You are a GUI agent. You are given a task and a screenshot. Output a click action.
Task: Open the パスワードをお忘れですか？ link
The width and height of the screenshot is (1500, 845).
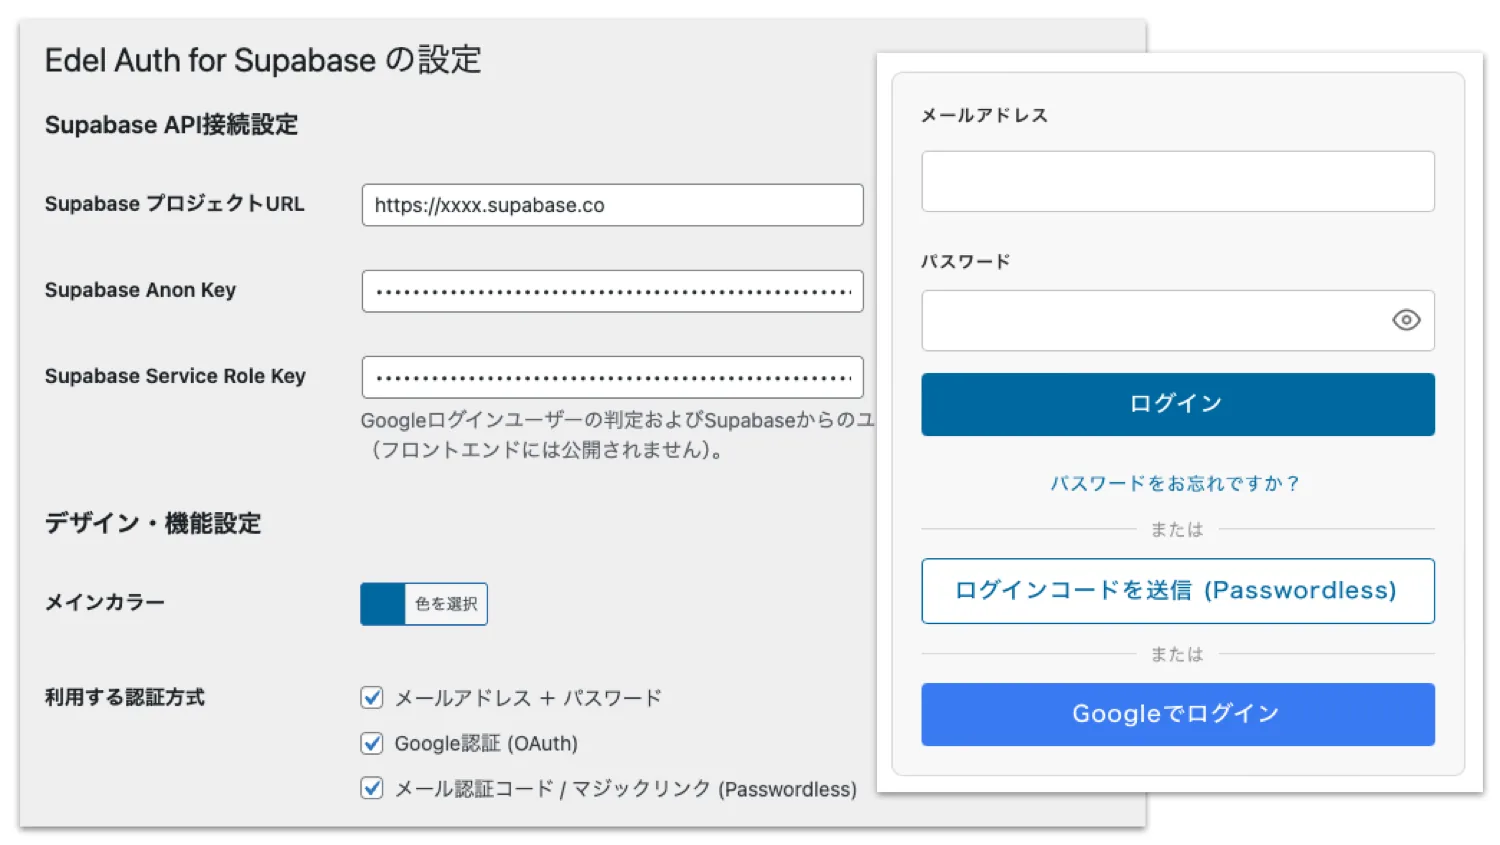[x=1177, y=483]
